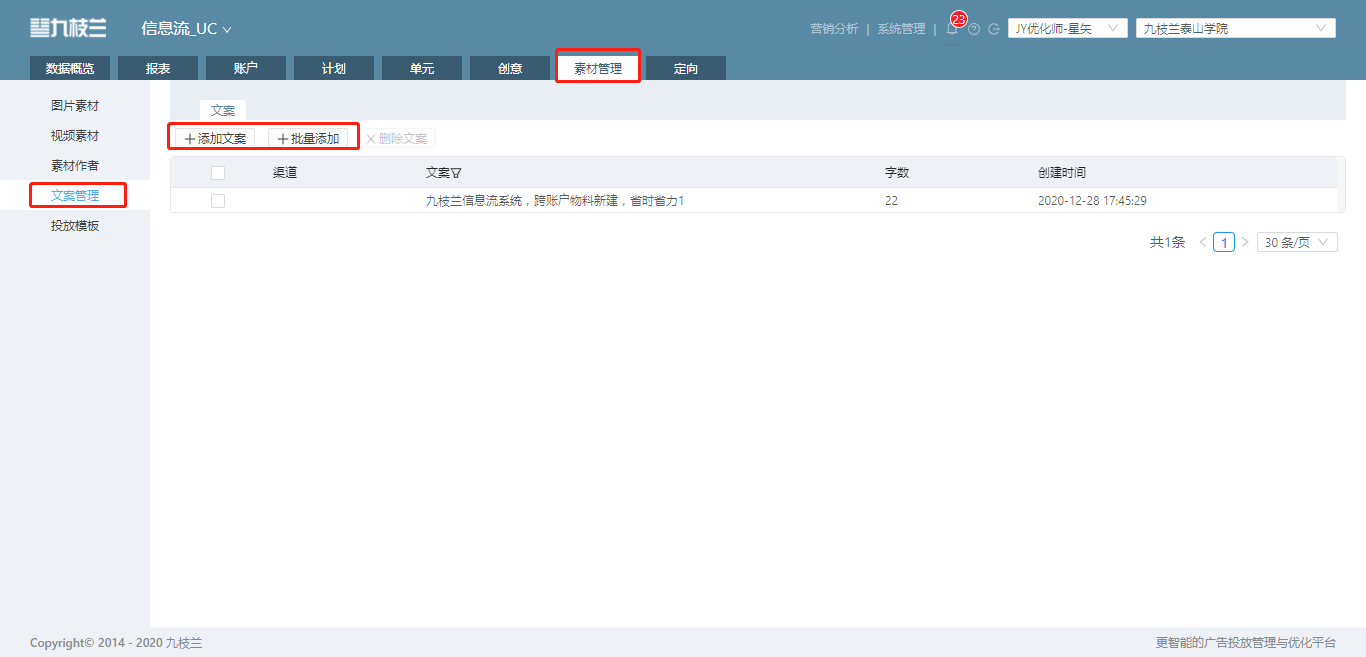
Task: Open the 30 条/页 page size dropdown
Action: click(x=1297, y=242)
